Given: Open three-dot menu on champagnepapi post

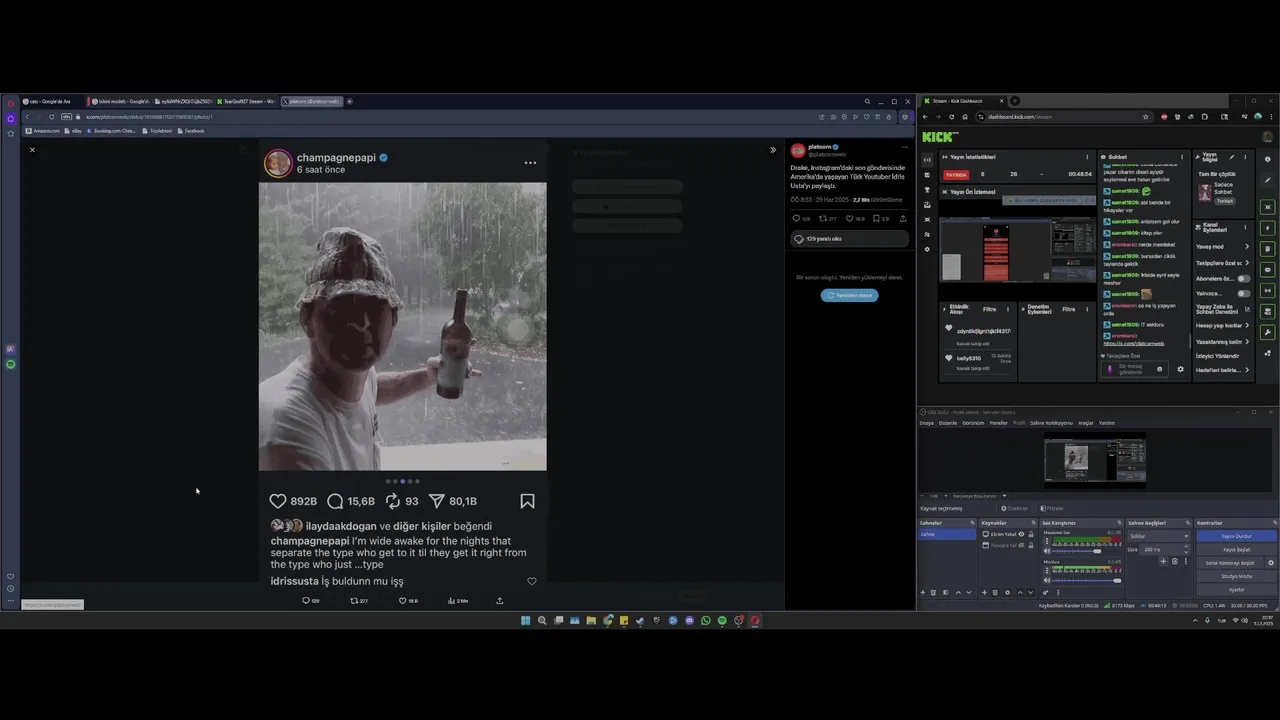Looking at the screenshot, I should pos(530,163).
